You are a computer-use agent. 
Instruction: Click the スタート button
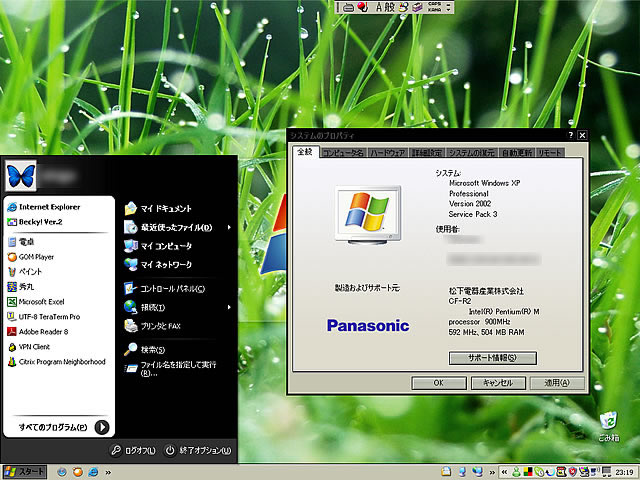[24, 472]
